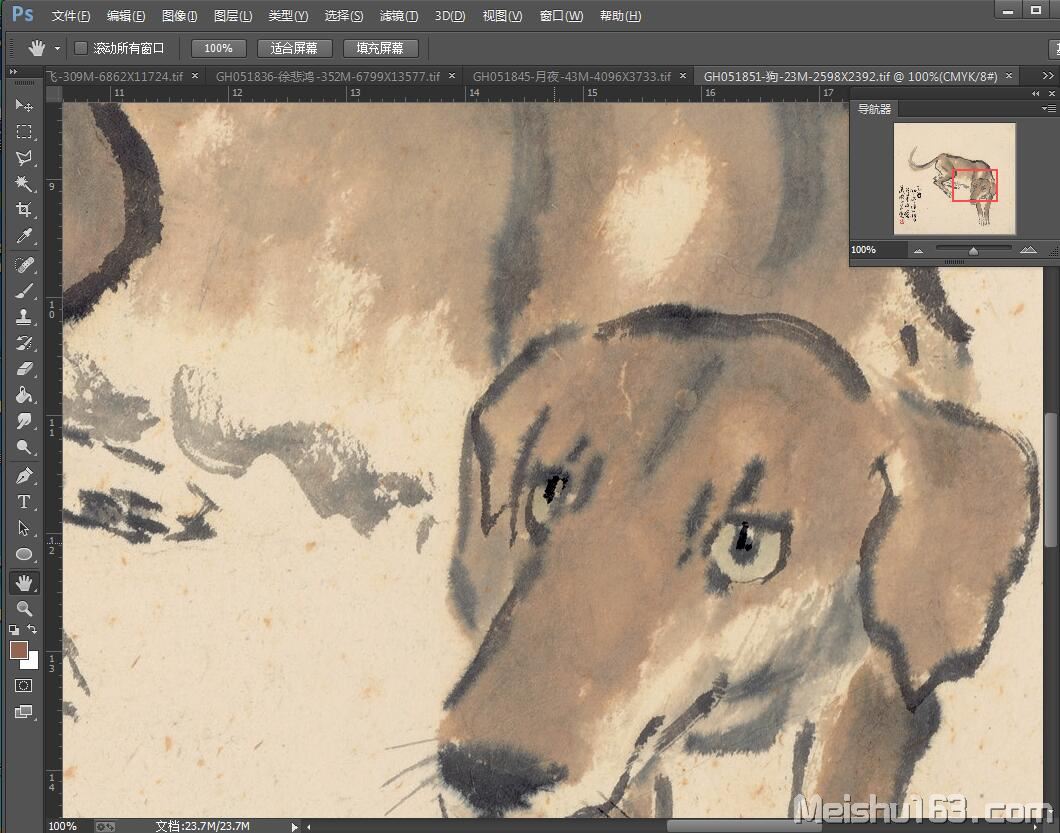Select the Rectangular Marquee tool

click(24, 131)
